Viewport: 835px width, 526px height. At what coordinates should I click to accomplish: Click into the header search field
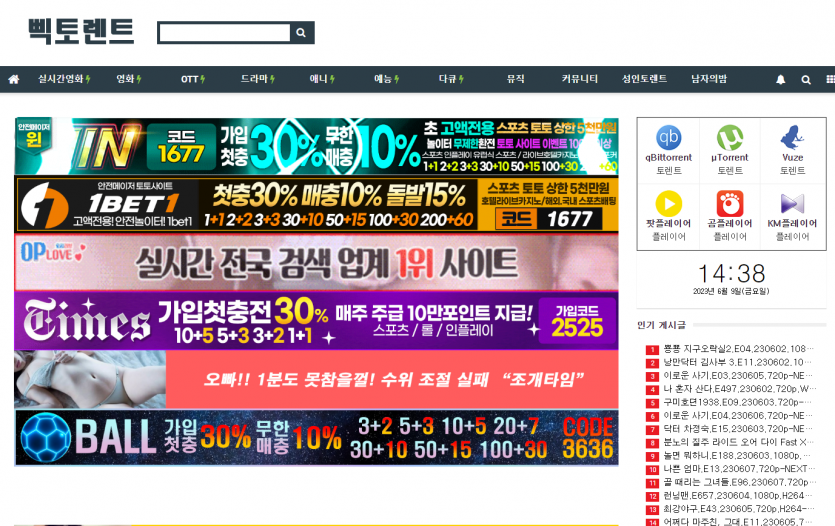224,33
